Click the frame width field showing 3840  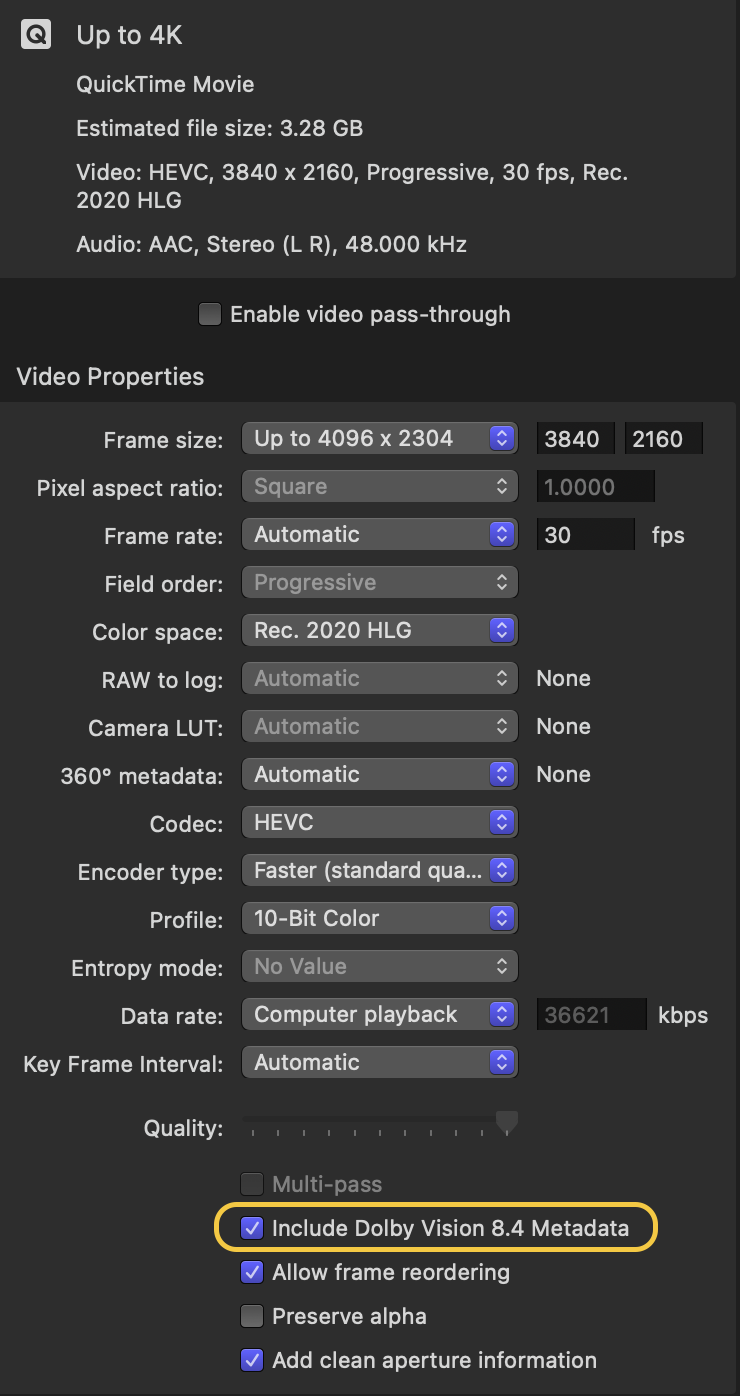[x=576, y=438]
